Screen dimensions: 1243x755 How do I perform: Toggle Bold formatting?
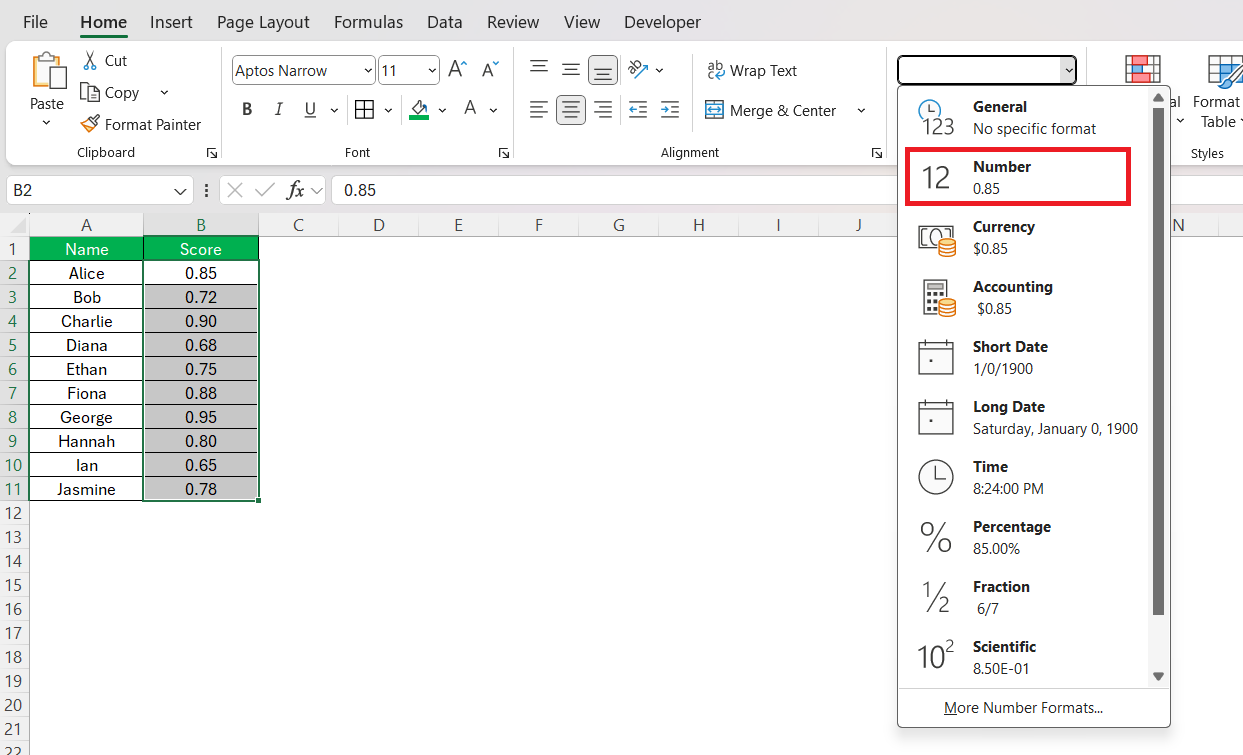pyautogui.click(x=247, y=110)
